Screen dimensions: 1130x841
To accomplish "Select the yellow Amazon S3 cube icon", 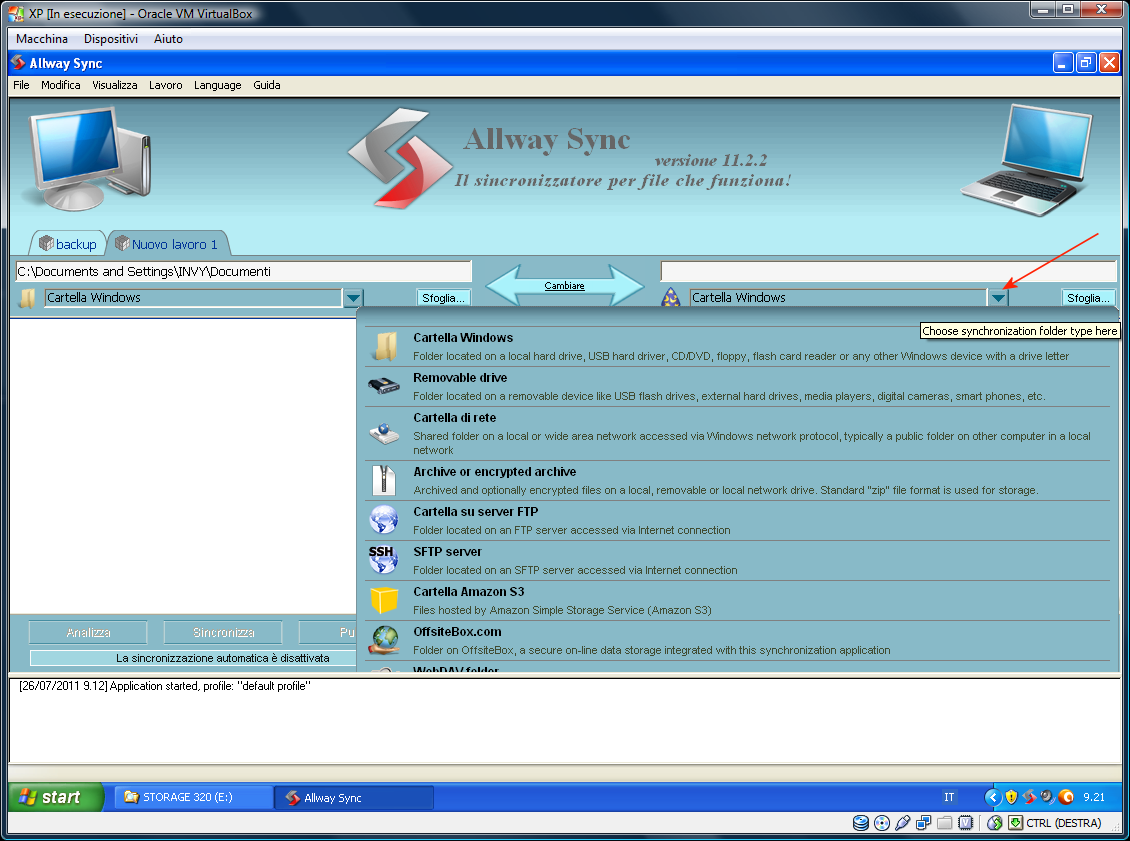I will (384, 600).
